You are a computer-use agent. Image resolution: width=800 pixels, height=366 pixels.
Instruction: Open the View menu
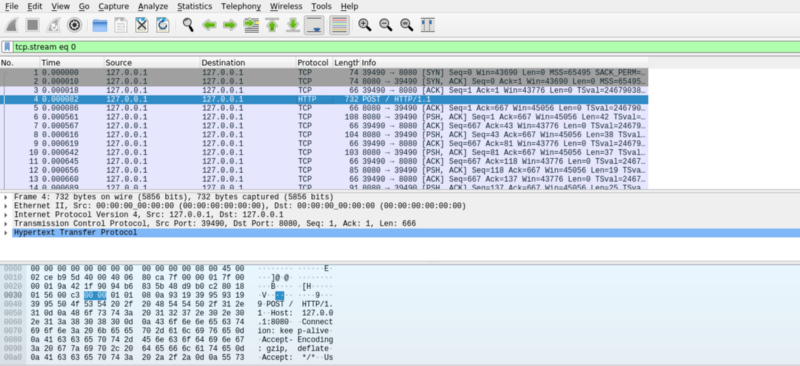[x=61, y=7]
